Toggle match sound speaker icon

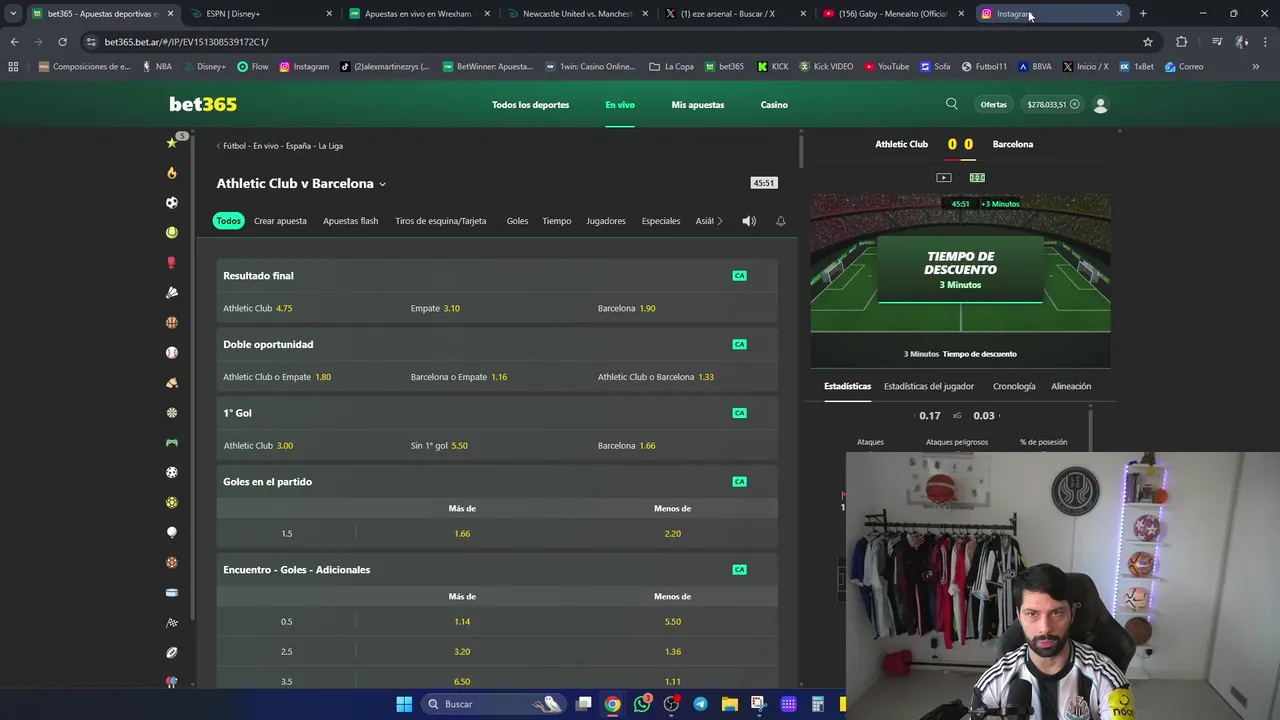point(749,221)
